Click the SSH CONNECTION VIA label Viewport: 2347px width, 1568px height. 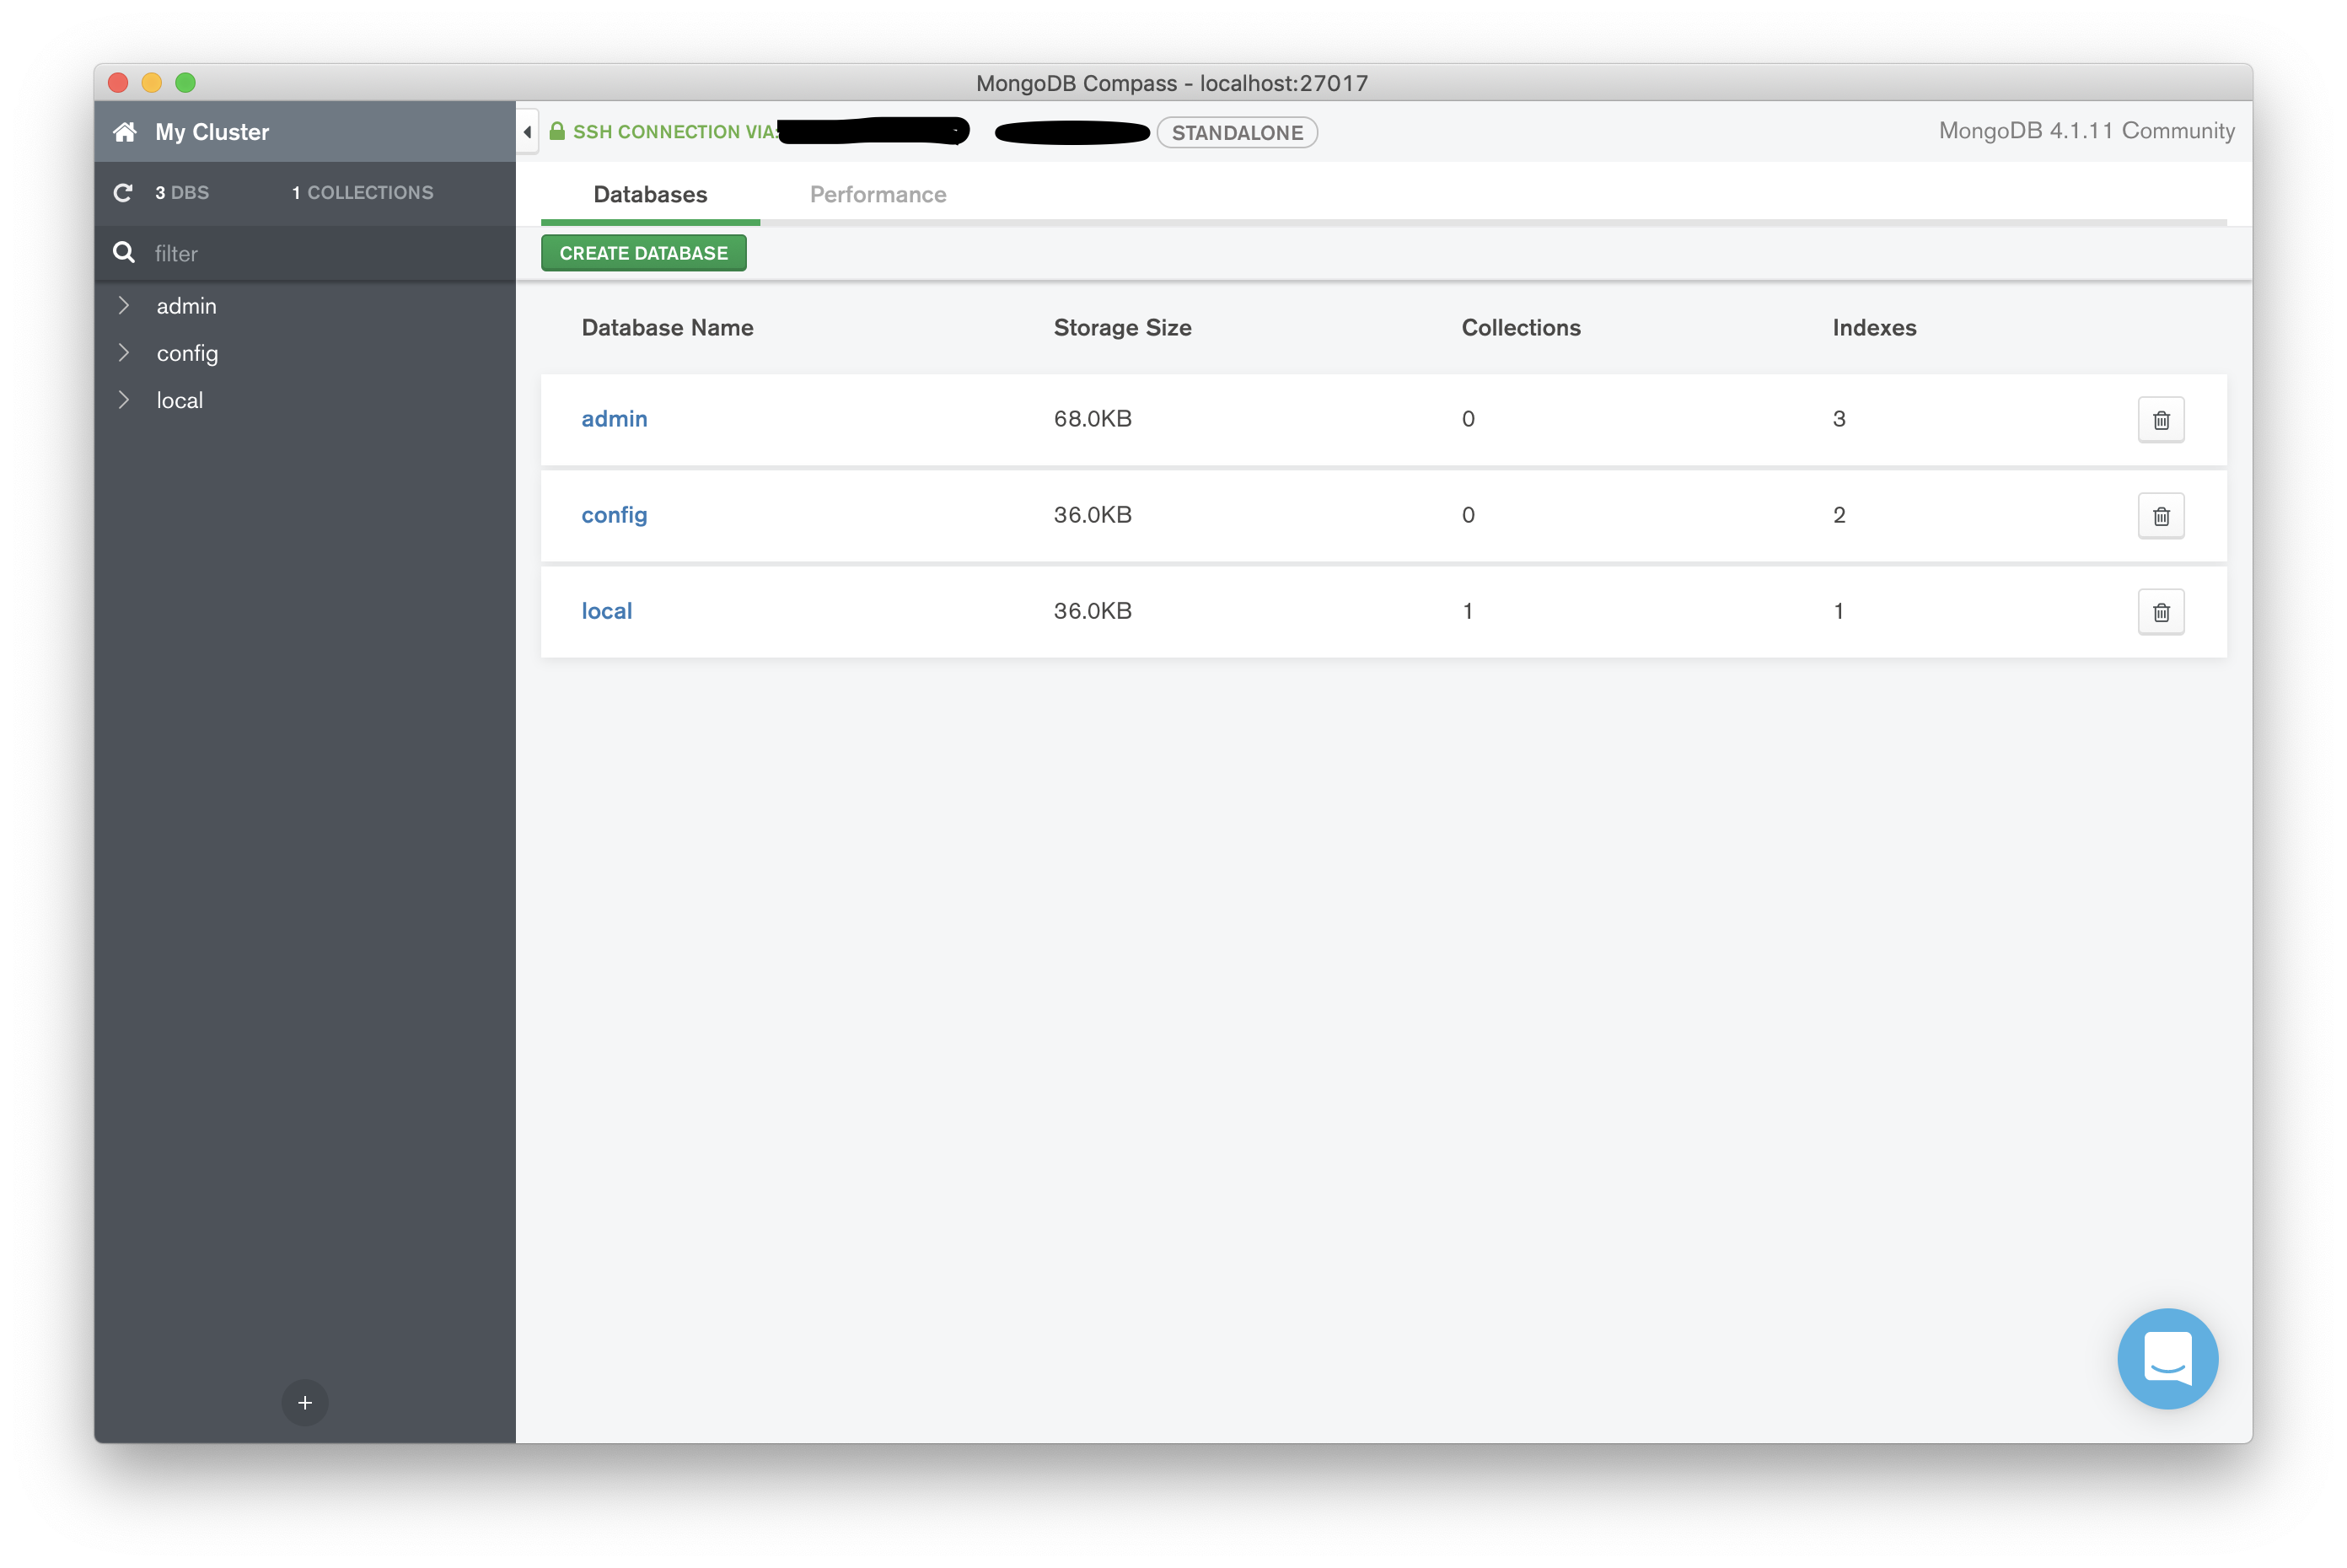[675, 132]
